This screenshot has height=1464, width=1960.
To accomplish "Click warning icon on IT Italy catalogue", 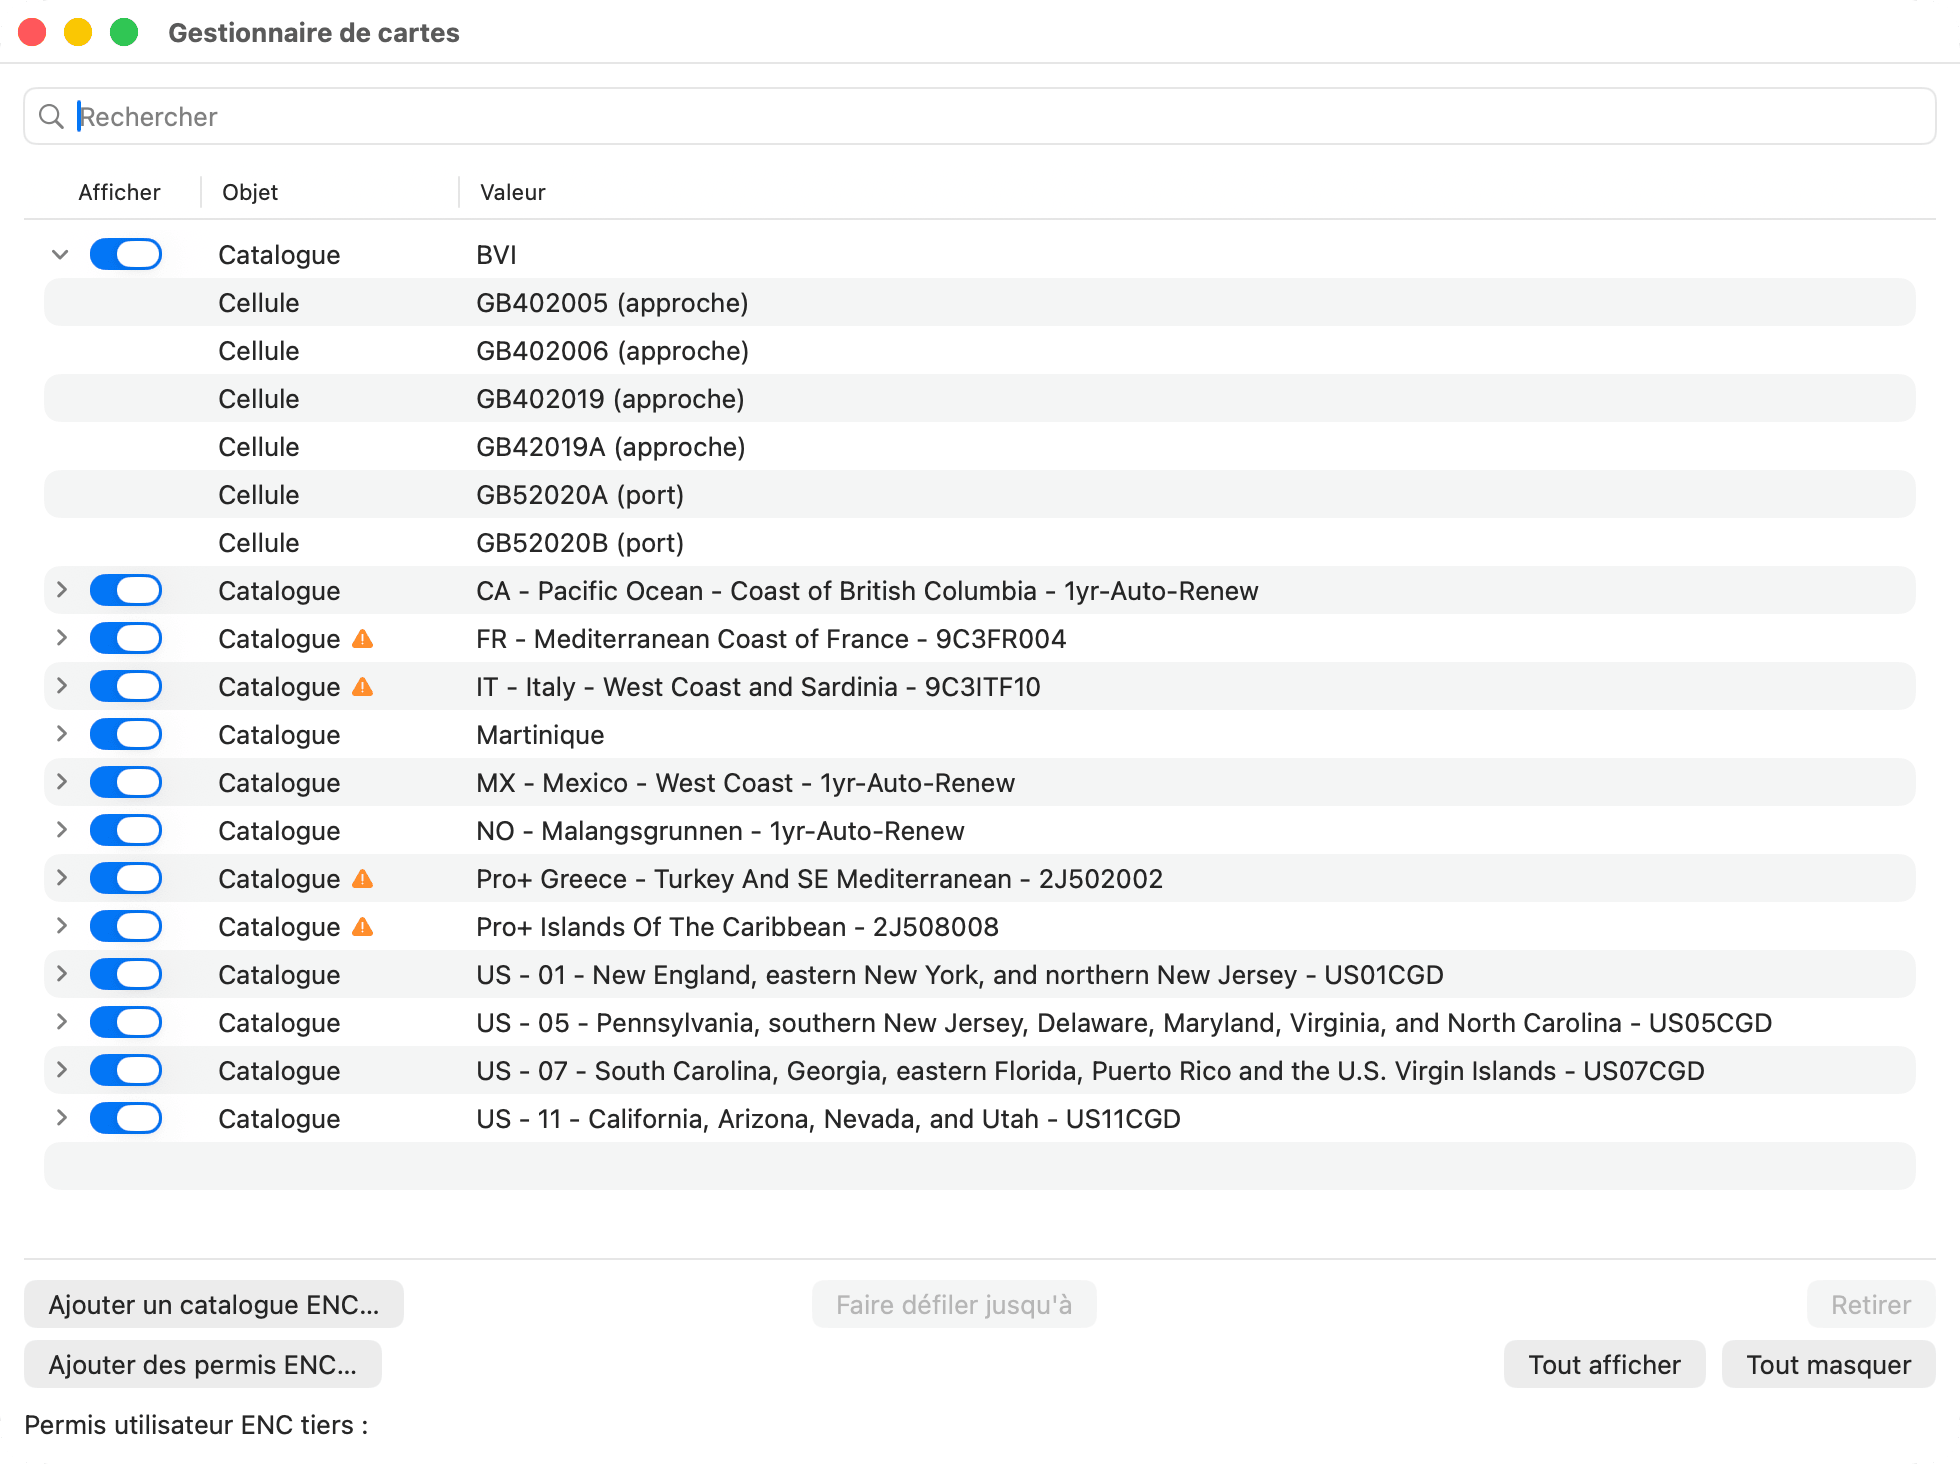I will click(x=363, y=687).
